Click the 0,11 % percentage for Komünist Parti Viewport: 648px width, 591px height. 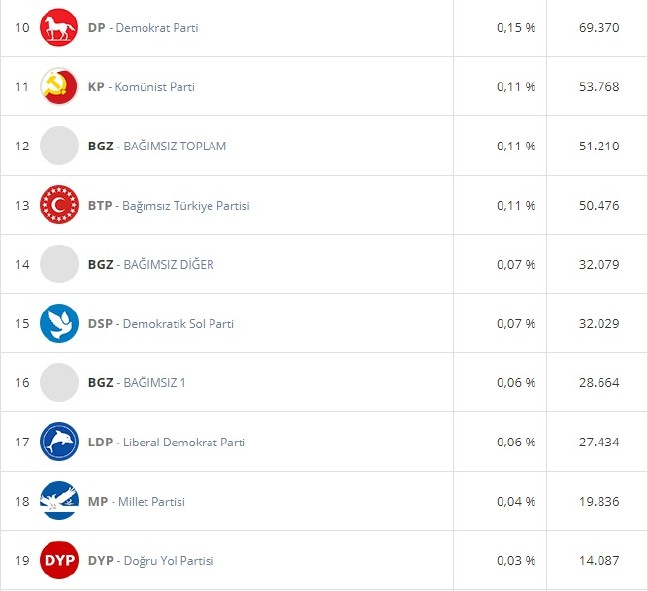pyautogui.click(x=515, y=87)
